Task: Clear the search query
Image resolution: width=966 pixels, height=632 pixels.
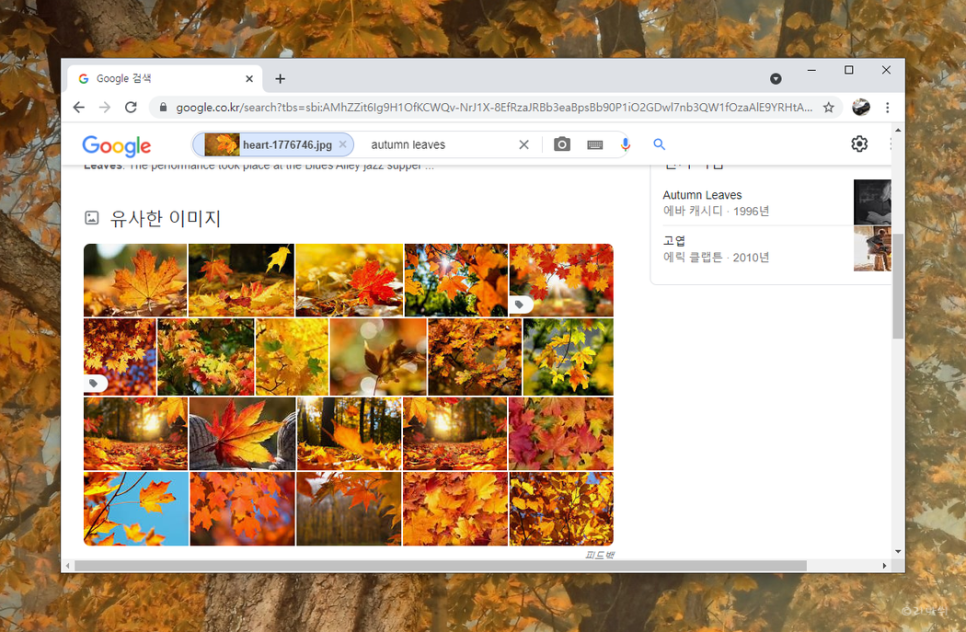Action: point(524,145)
